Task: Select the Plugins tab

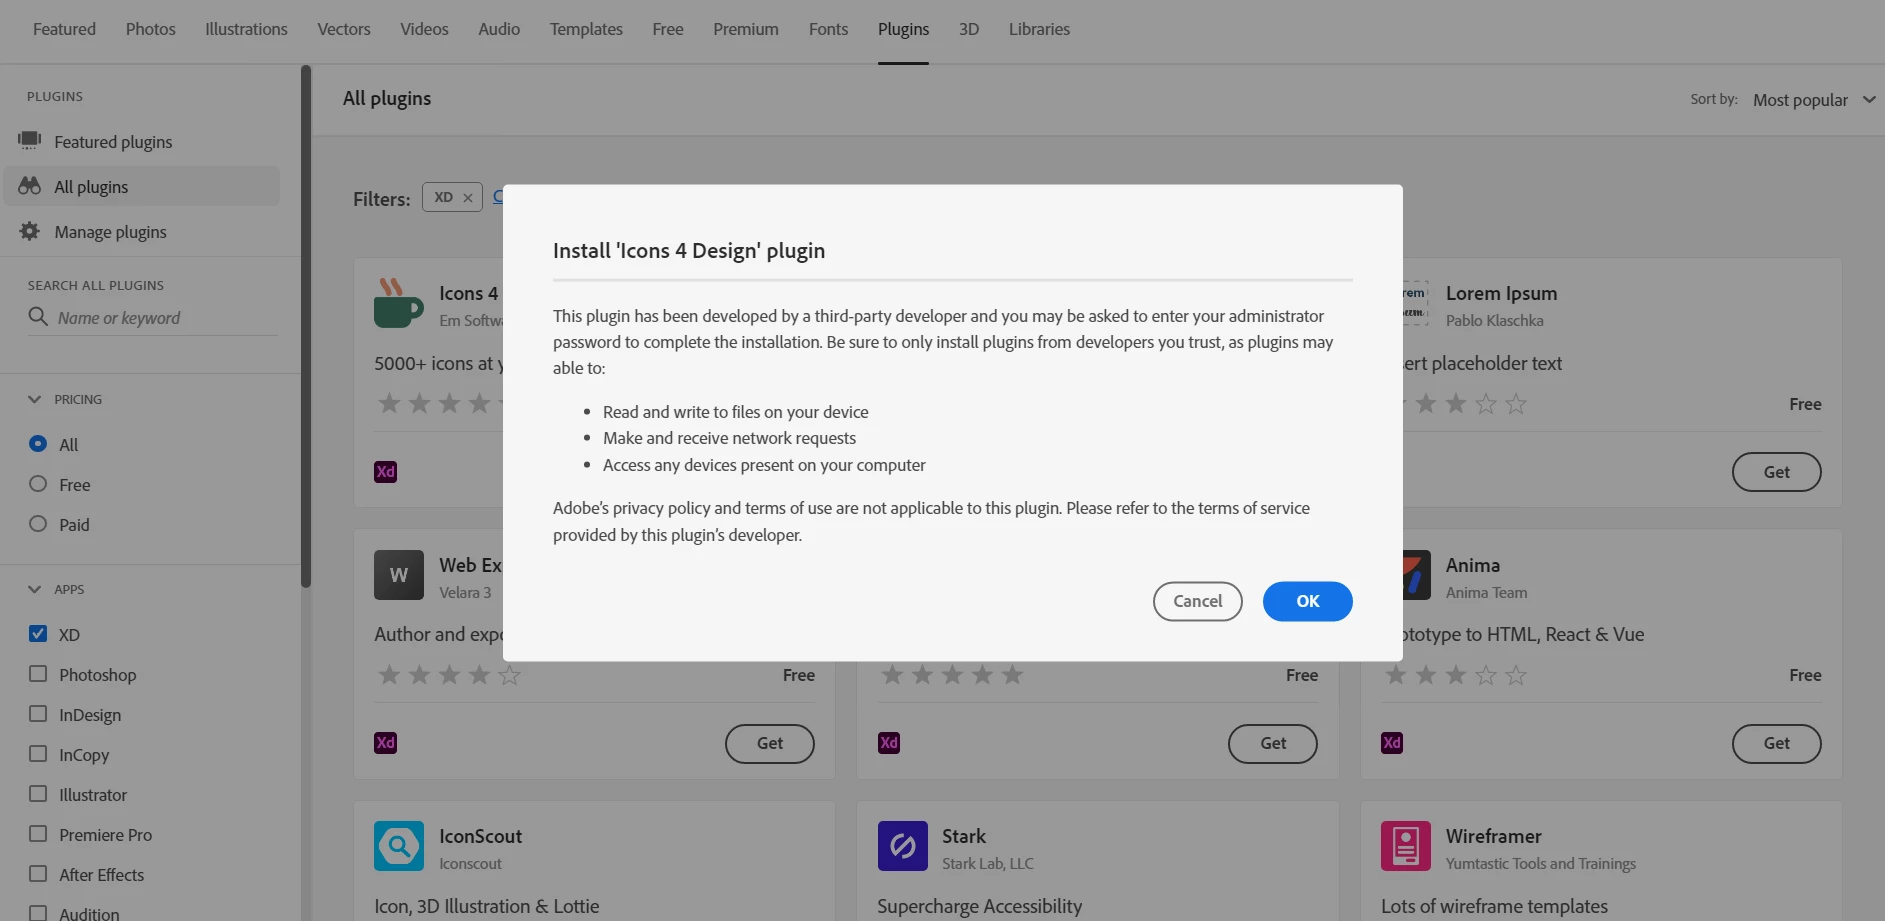Action: tap(903, 29)
